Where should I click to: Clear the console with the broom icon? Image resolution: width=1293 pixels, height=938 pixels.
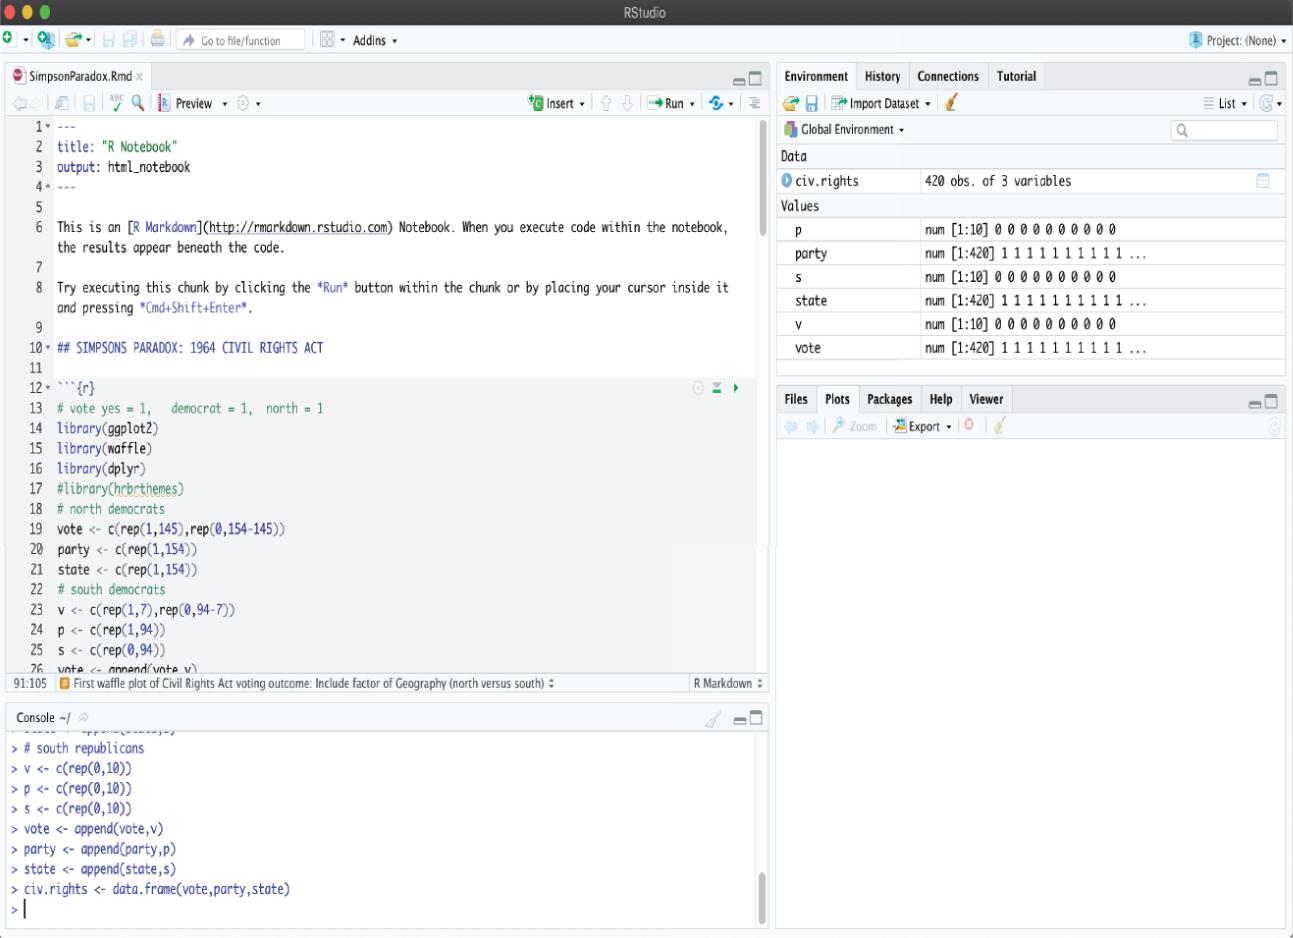[713, 718]
